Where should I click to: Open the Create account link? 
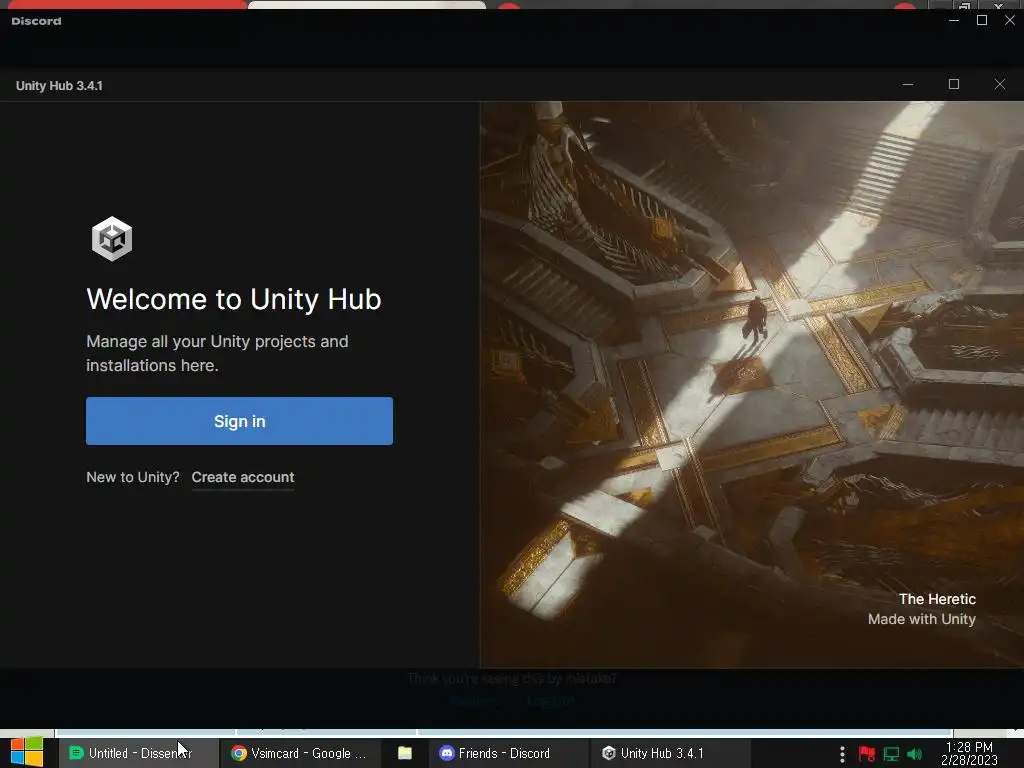(243, 477)
